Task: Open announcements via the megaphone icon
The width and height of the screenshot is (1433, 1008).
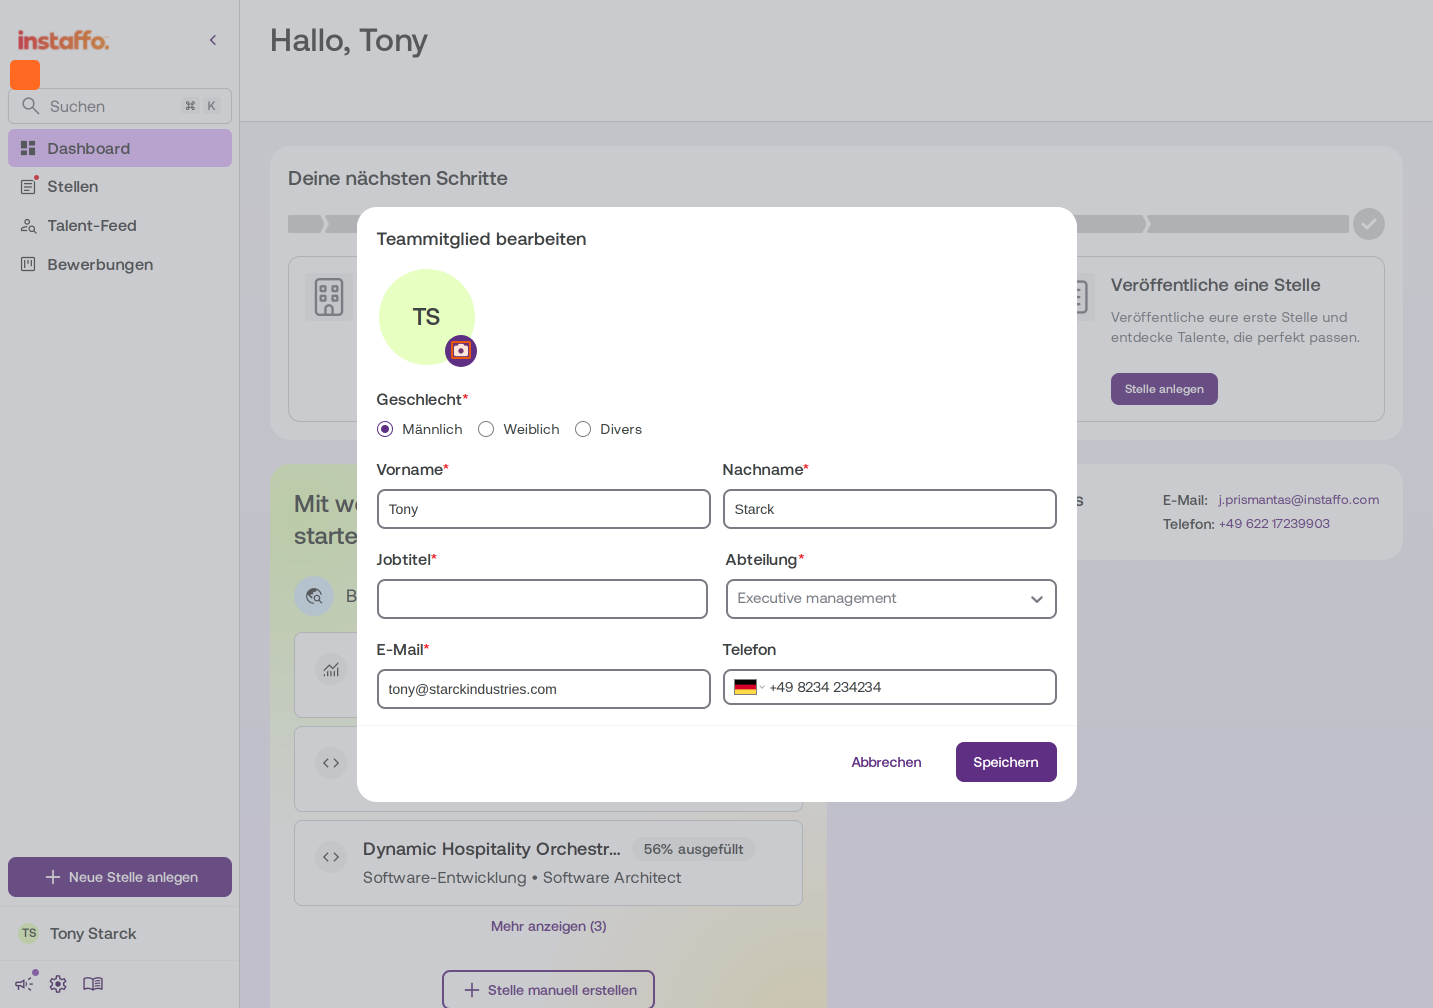Action: [25, 983]
